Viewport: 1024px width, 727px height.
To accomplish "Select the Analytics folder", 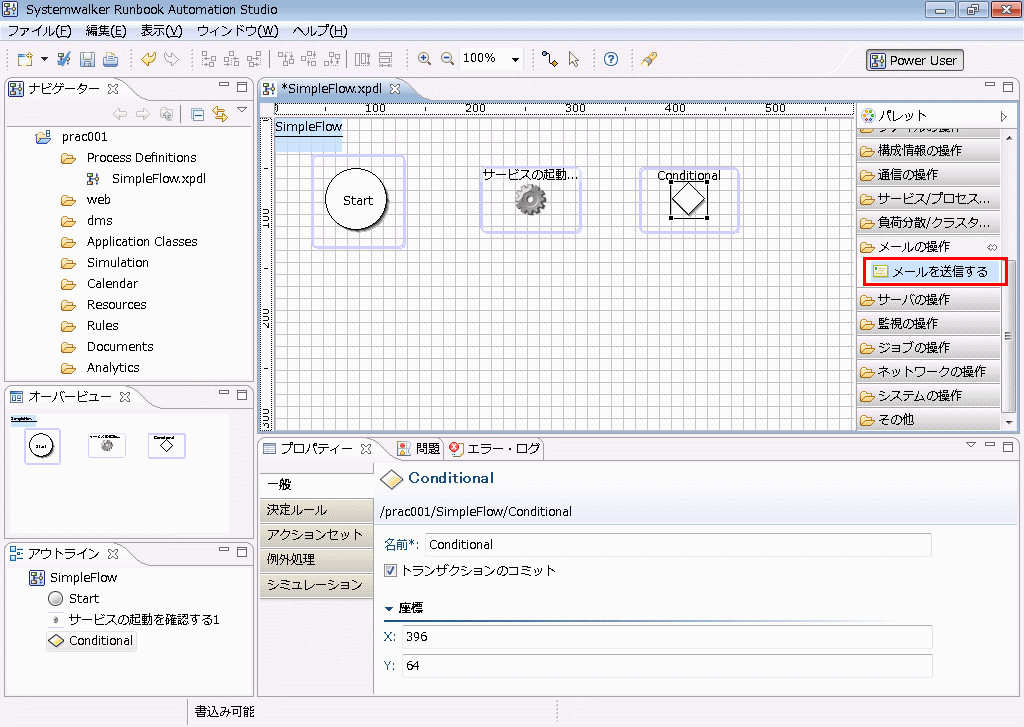I will coord(113,368).
